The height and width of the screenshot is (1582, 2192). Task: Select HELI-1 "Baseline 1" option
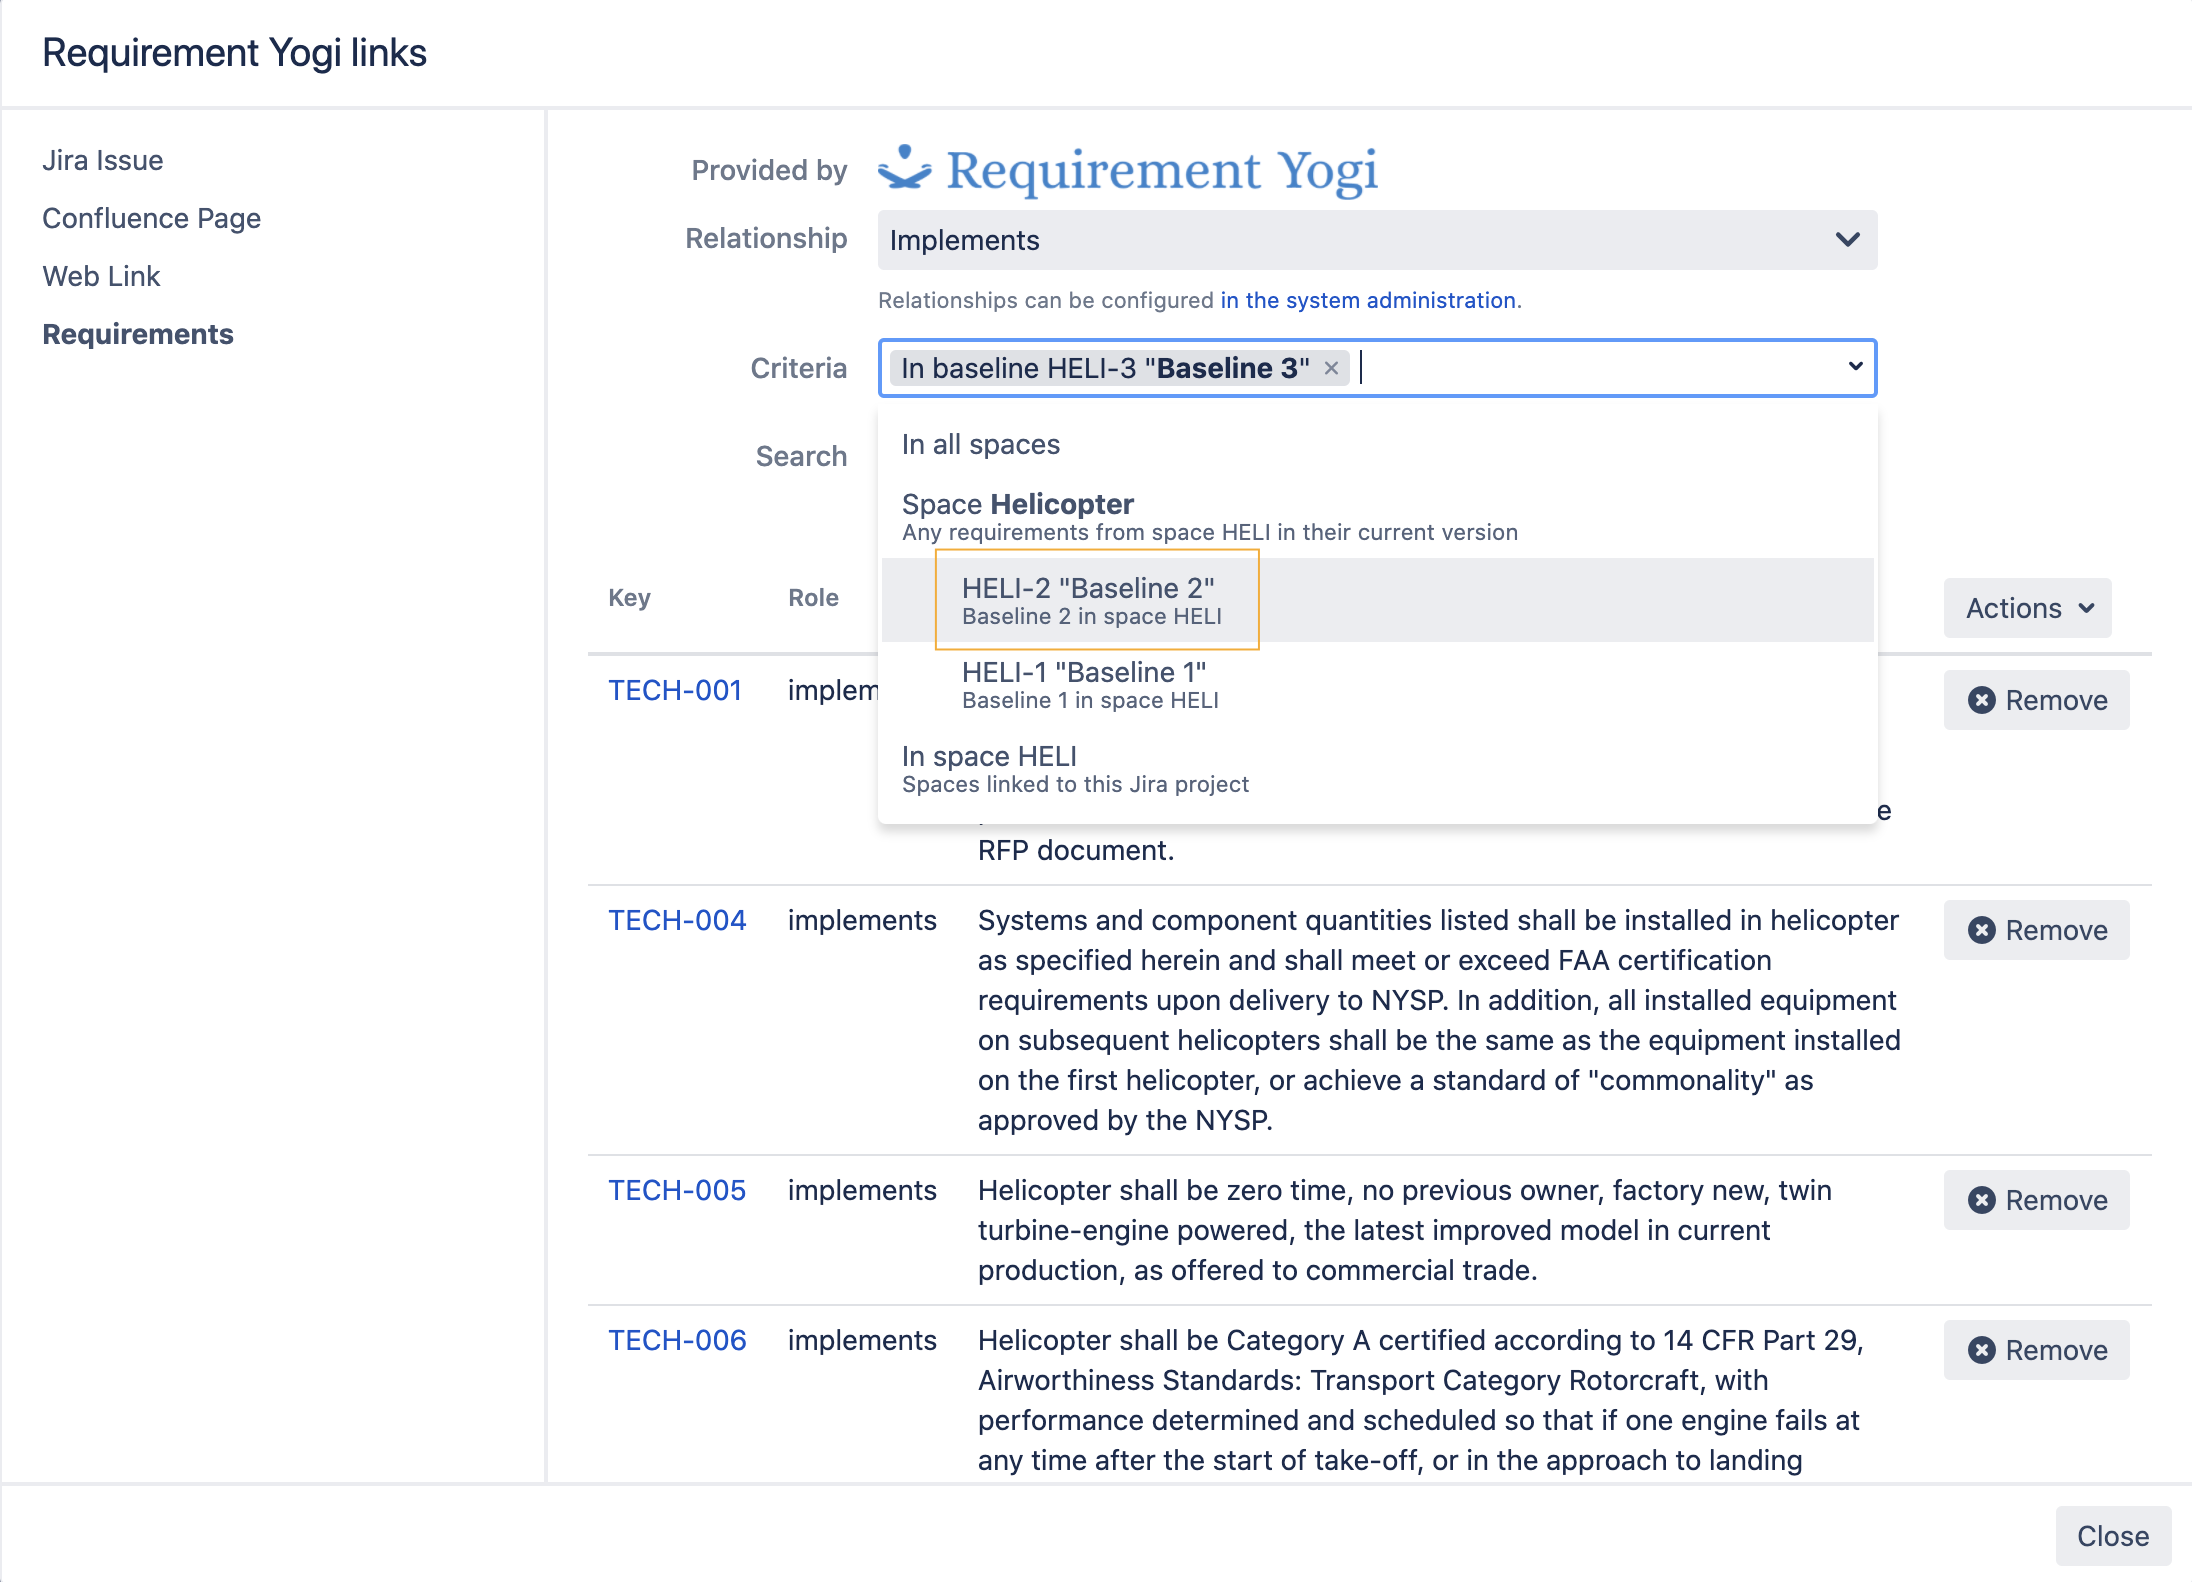[x=1090, y=684]
